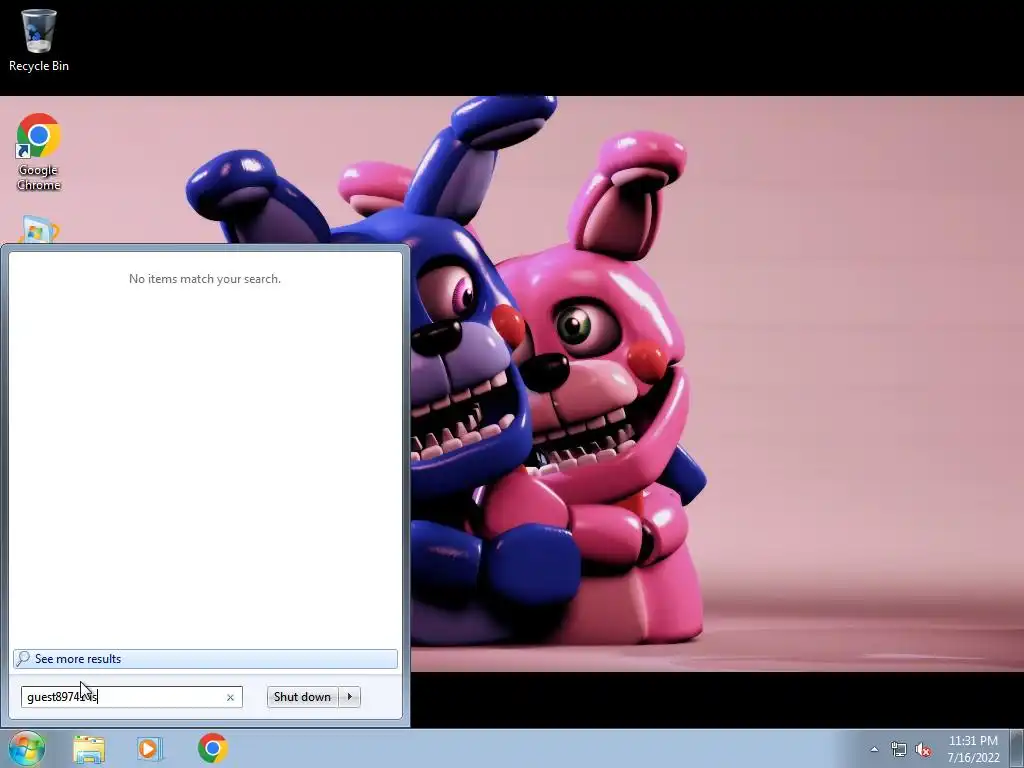Click the Shut down button
Image resolution: width=1024 pixels, height=768 pixels.
(302, 697)
